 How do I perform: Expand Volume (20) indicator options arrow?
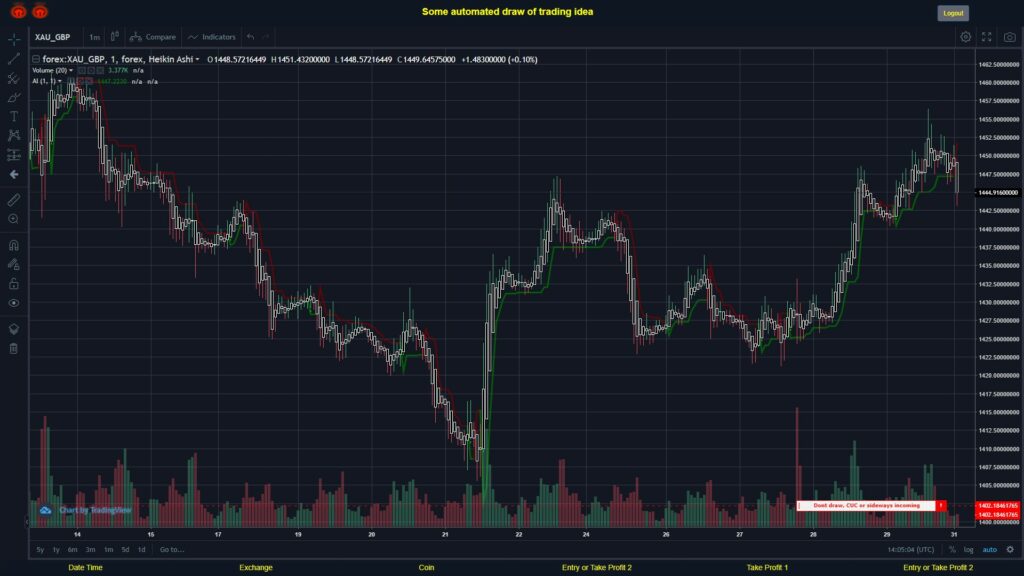[71, 71]
